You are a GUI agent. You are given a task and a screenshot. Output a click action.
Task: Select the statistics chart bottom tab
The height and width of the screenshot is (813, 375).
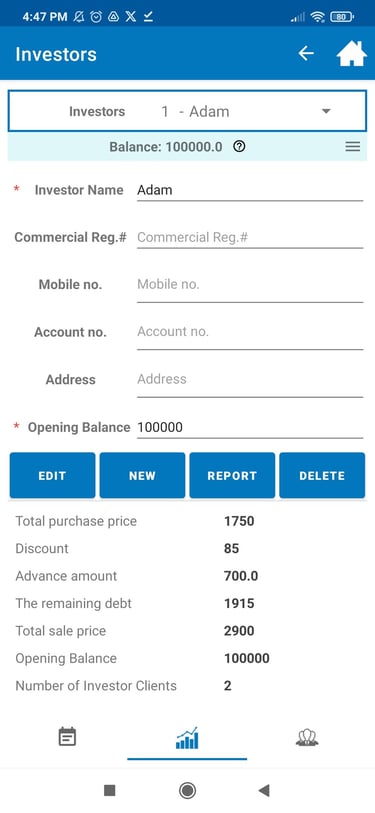pos(187,737)
